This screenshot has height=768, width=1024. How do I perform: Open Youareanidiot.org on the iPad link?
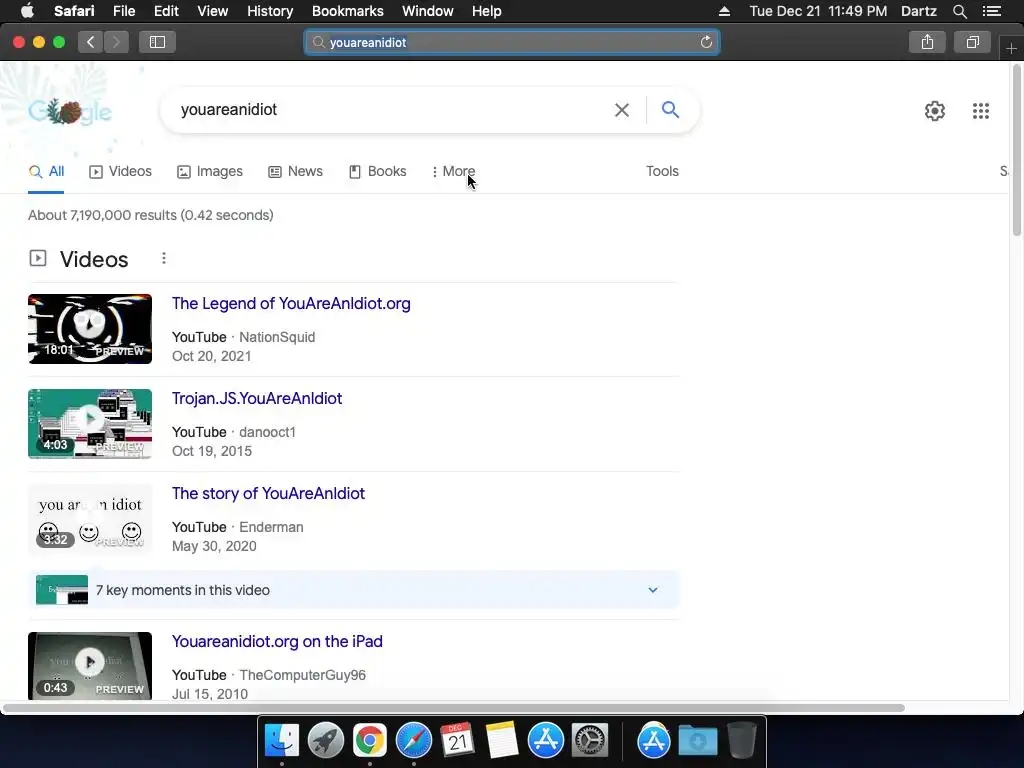tap(277, 641)
